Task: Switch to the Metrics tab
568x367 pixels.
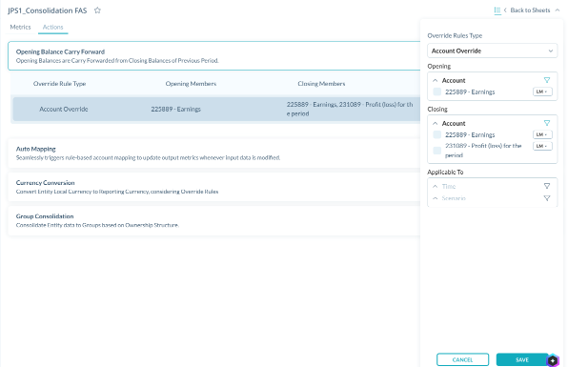Action: (x=20, y=27)
